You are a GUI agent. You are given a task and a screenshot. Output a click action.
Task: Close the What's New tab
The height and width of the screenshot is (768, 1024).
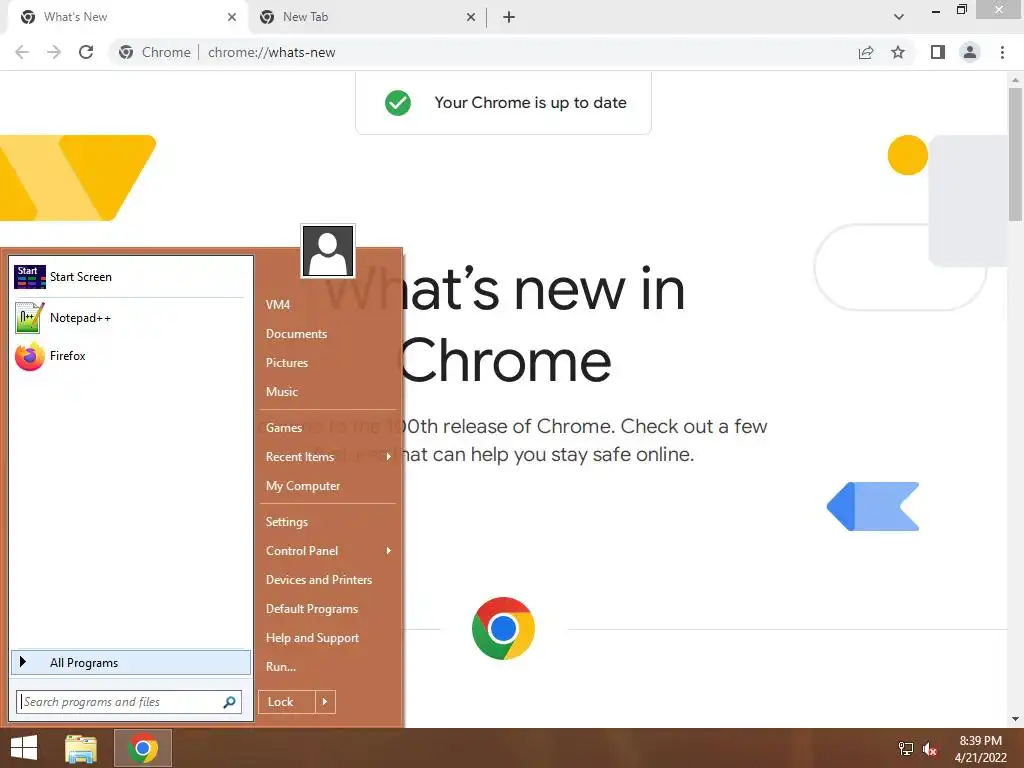[232, 17]
